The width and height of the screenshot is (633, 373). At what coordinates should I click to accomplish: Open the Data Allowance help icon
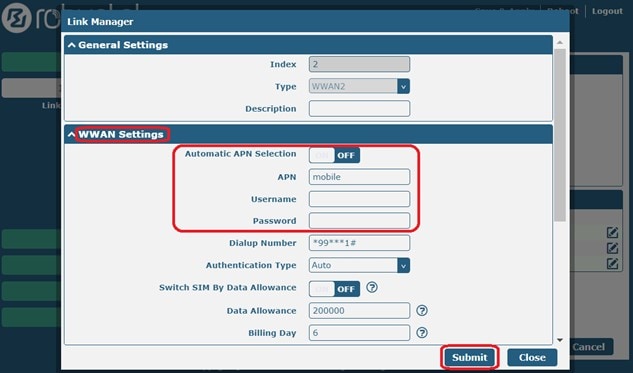(x=422, y=310)
